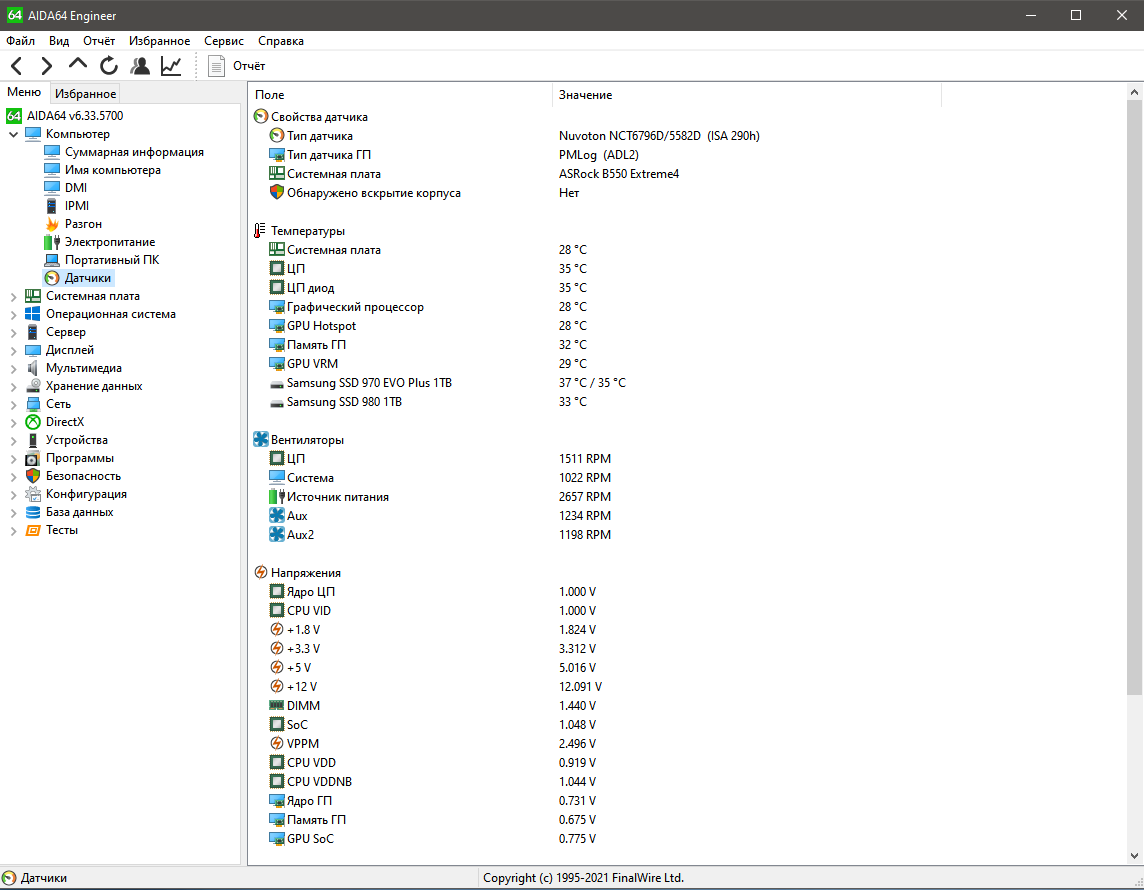This screenshot has width=1144, height=890.
Task: Expand the Мультимедиа tree node
Action: point(13,368)
